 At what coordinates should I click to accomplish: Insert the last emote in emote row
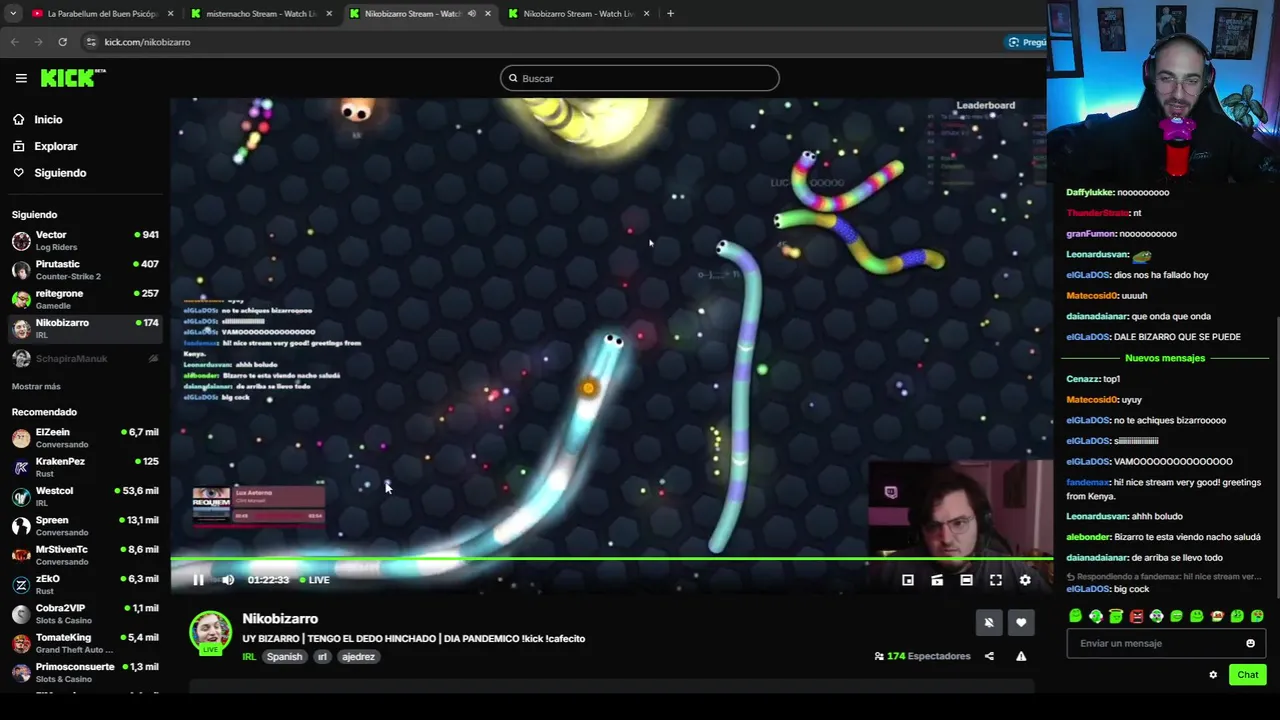coord(1257,616)
